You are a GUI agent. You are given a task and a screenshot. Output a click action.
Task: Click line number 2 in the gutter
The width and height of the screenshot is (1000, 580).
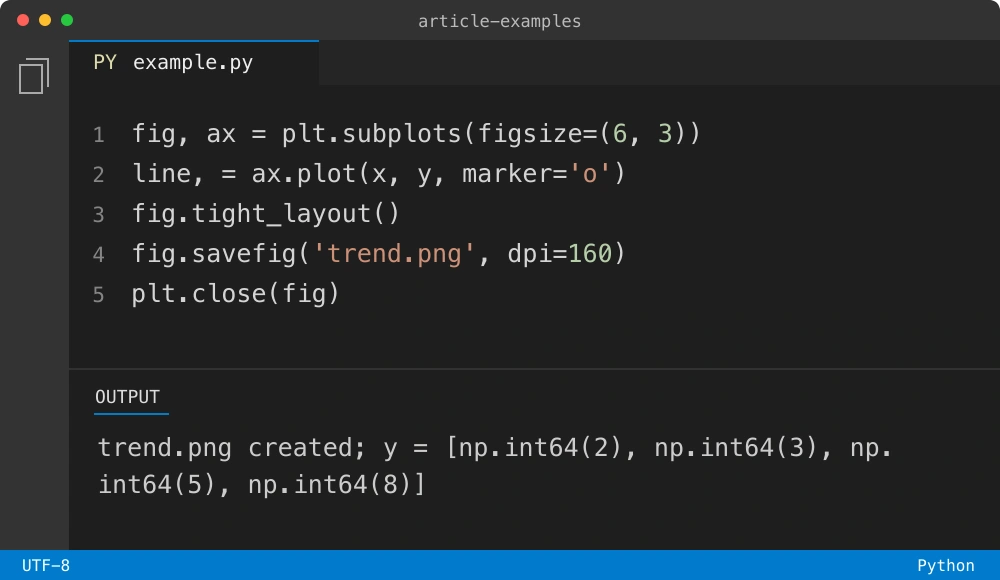coord(98,174)
